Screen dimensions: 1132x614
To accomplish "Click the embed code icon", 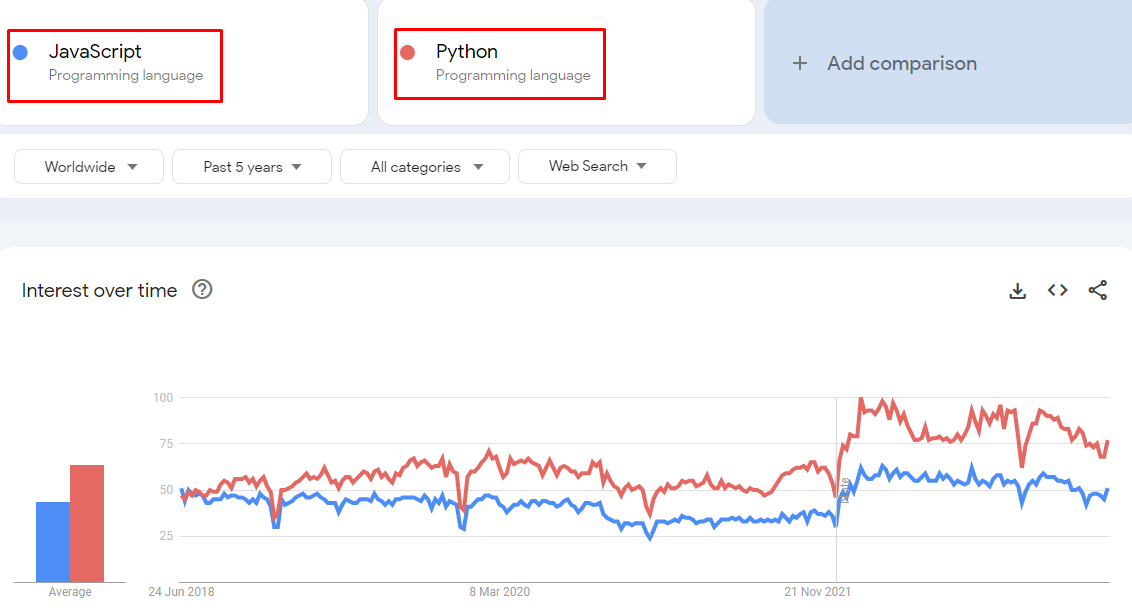I will coord(1057,290).
